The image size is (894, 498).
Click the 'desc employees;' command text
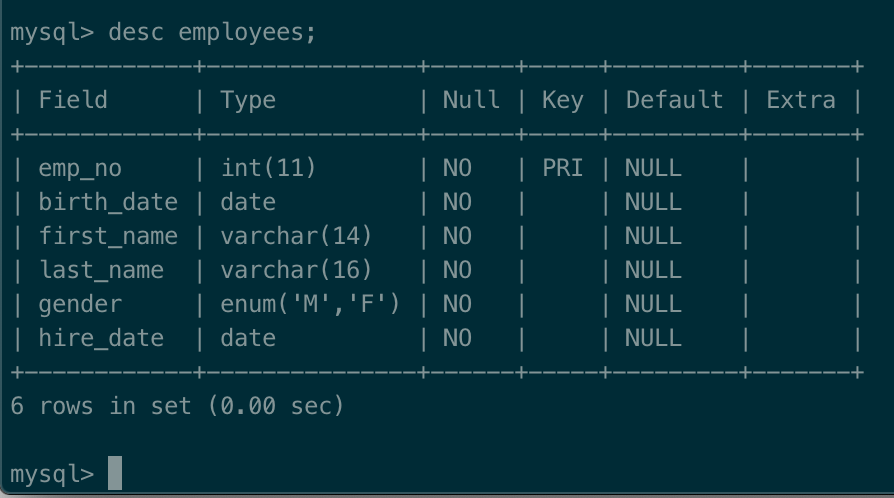coord(212,33)
